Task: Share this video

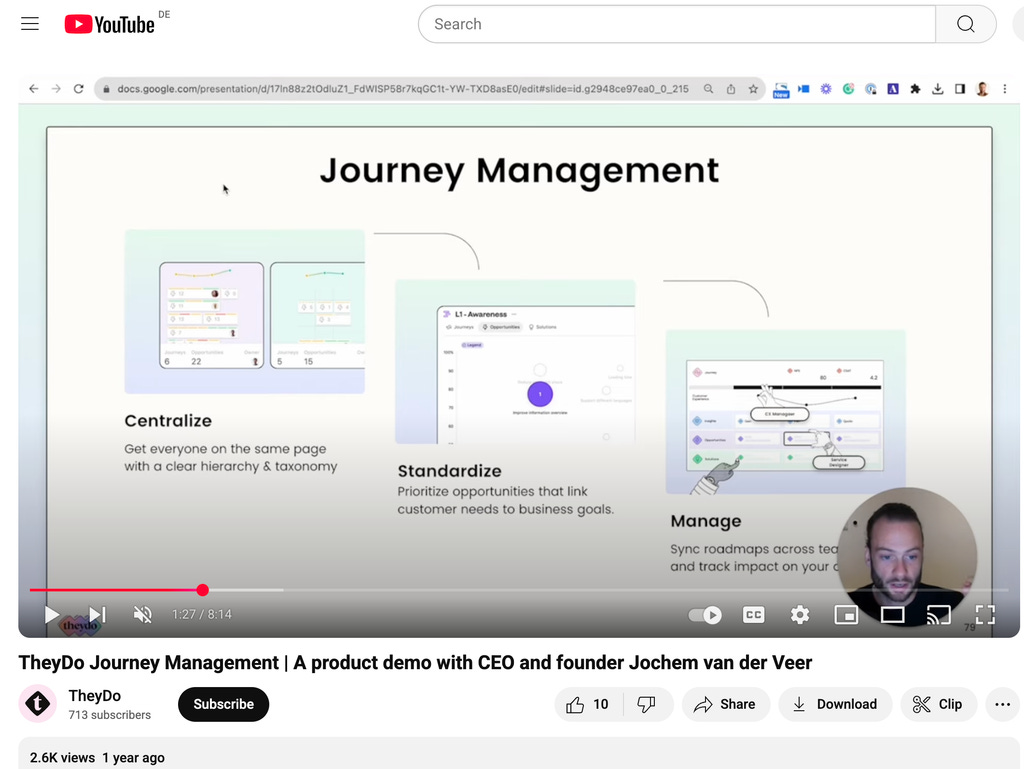Action: click(x=726, y=704)
